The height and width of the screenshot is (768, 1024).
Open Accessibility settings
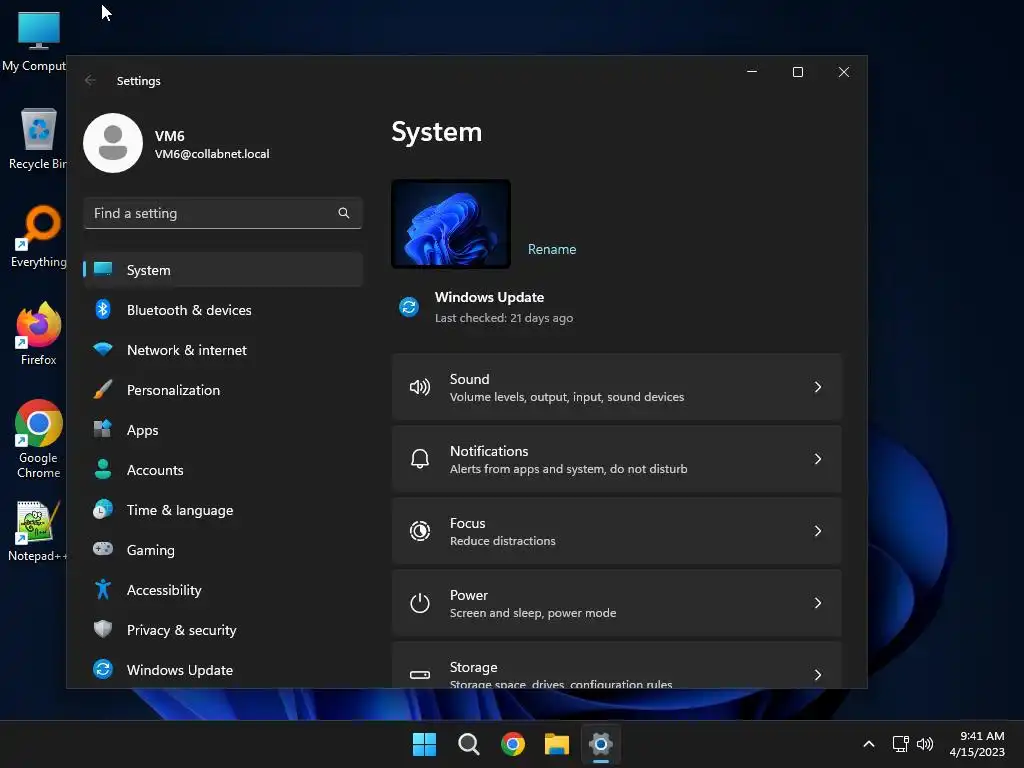223,590
